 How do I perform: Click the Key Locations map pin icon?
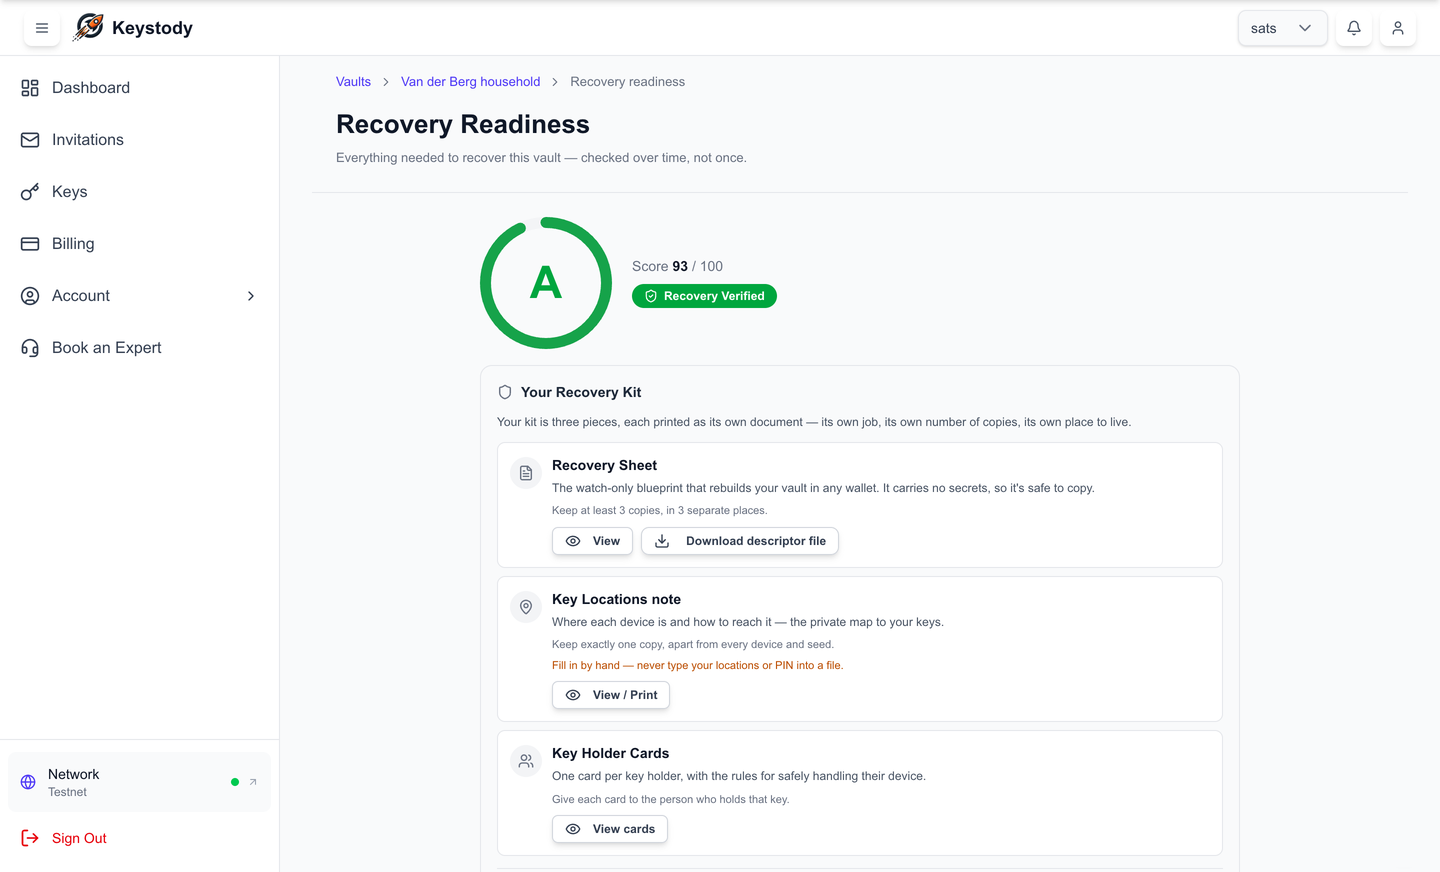(526, 607)
